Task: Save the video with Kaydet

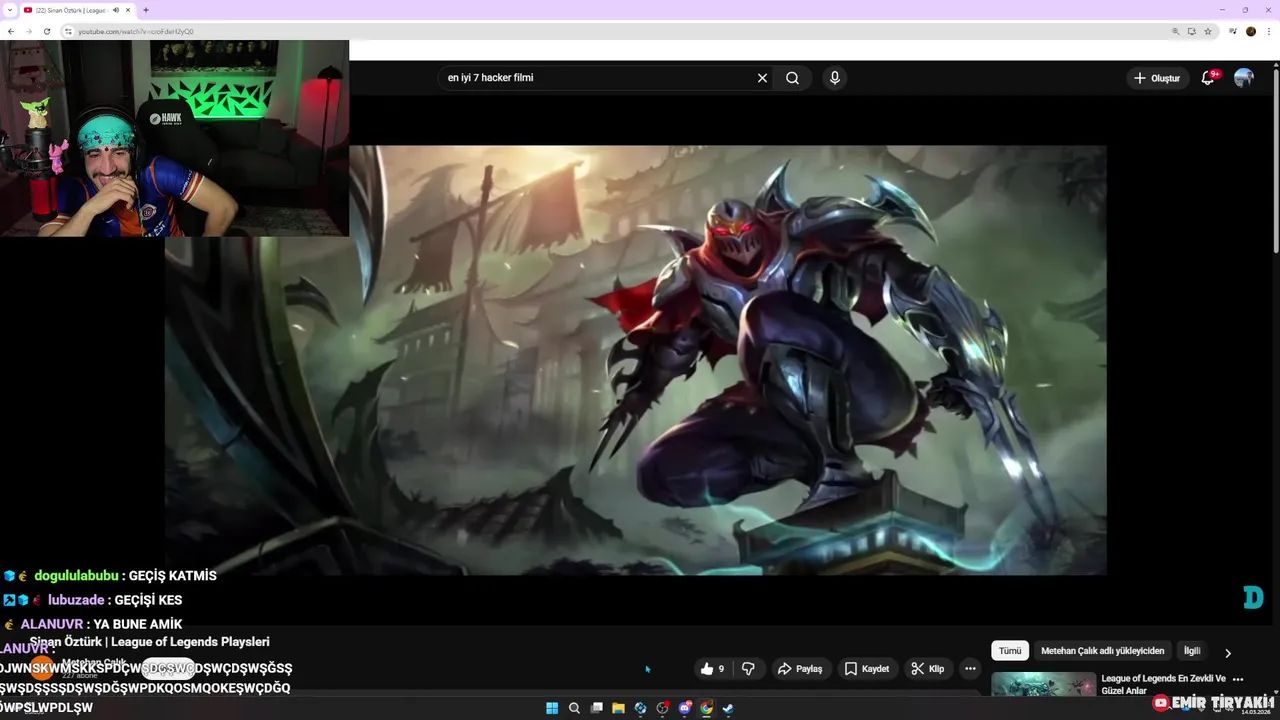Action: 866,669
